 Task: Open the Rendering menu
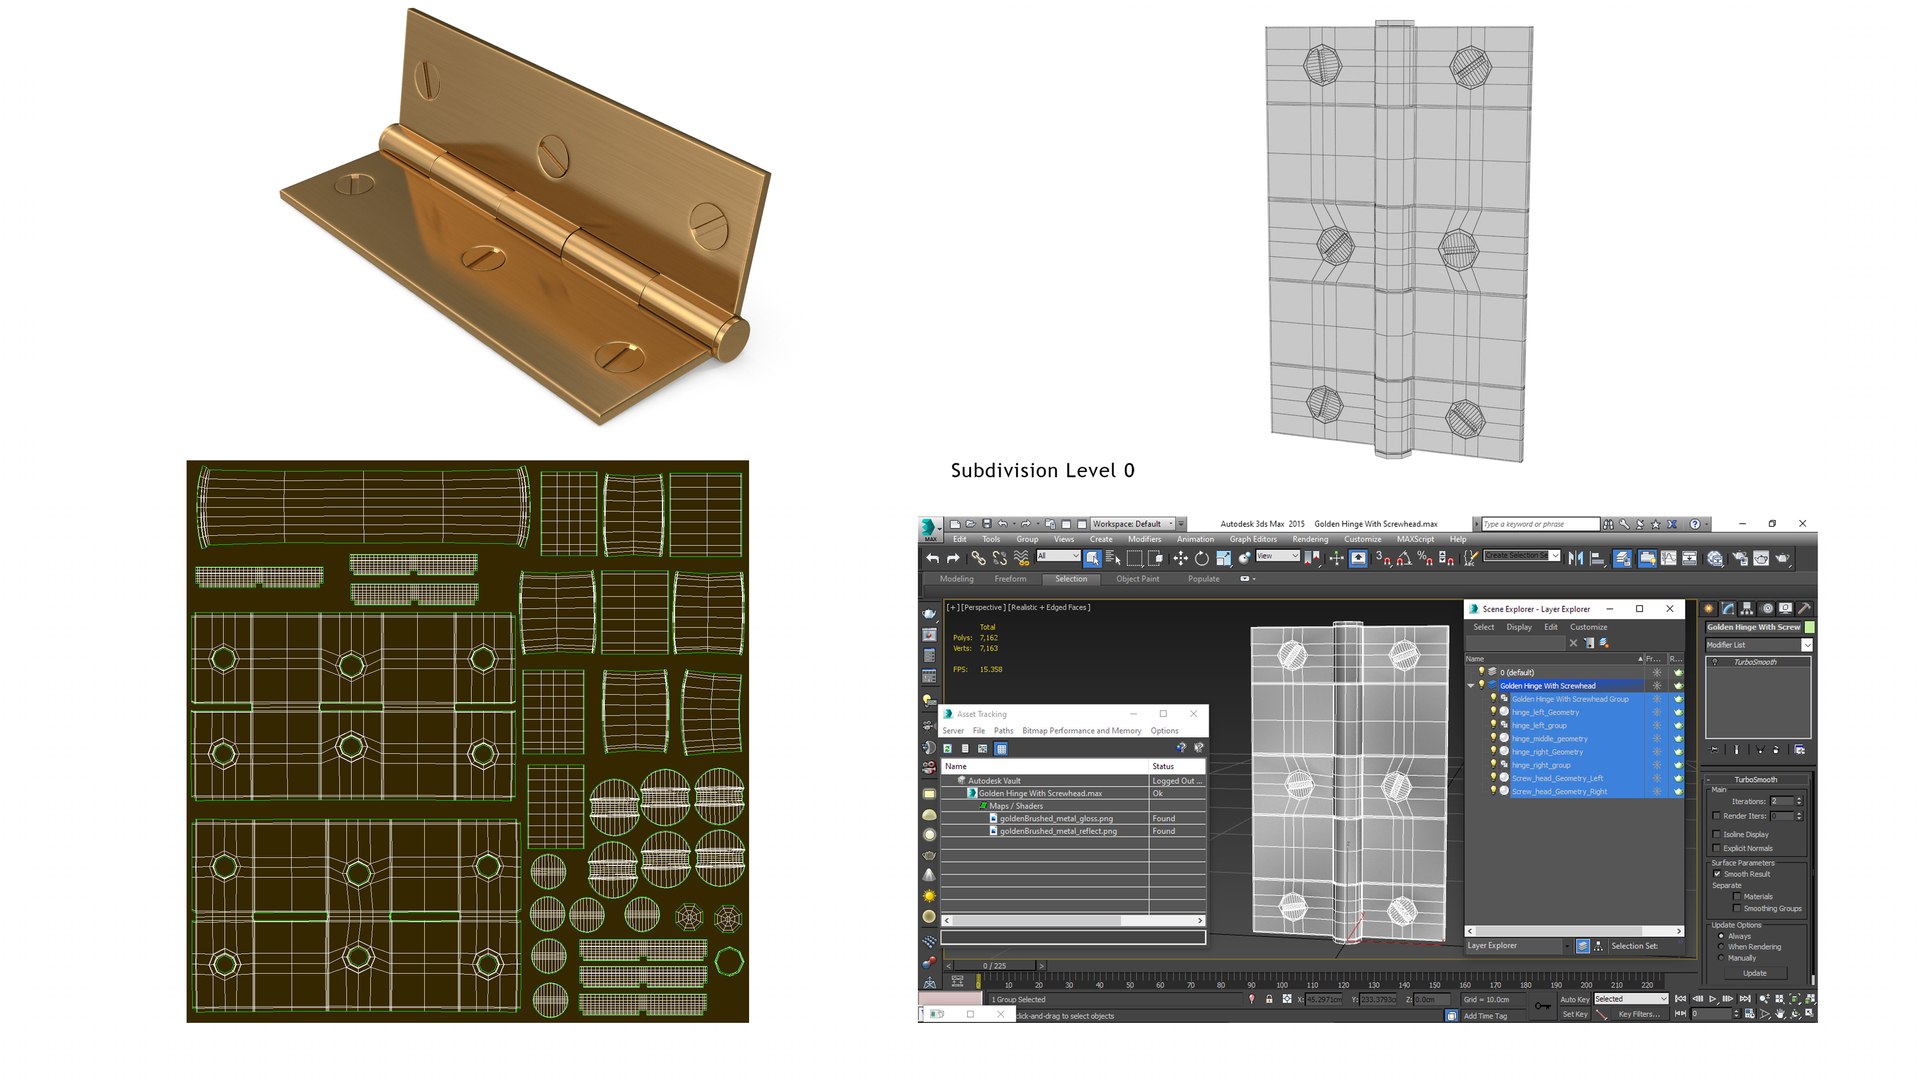click(1310, 539)
